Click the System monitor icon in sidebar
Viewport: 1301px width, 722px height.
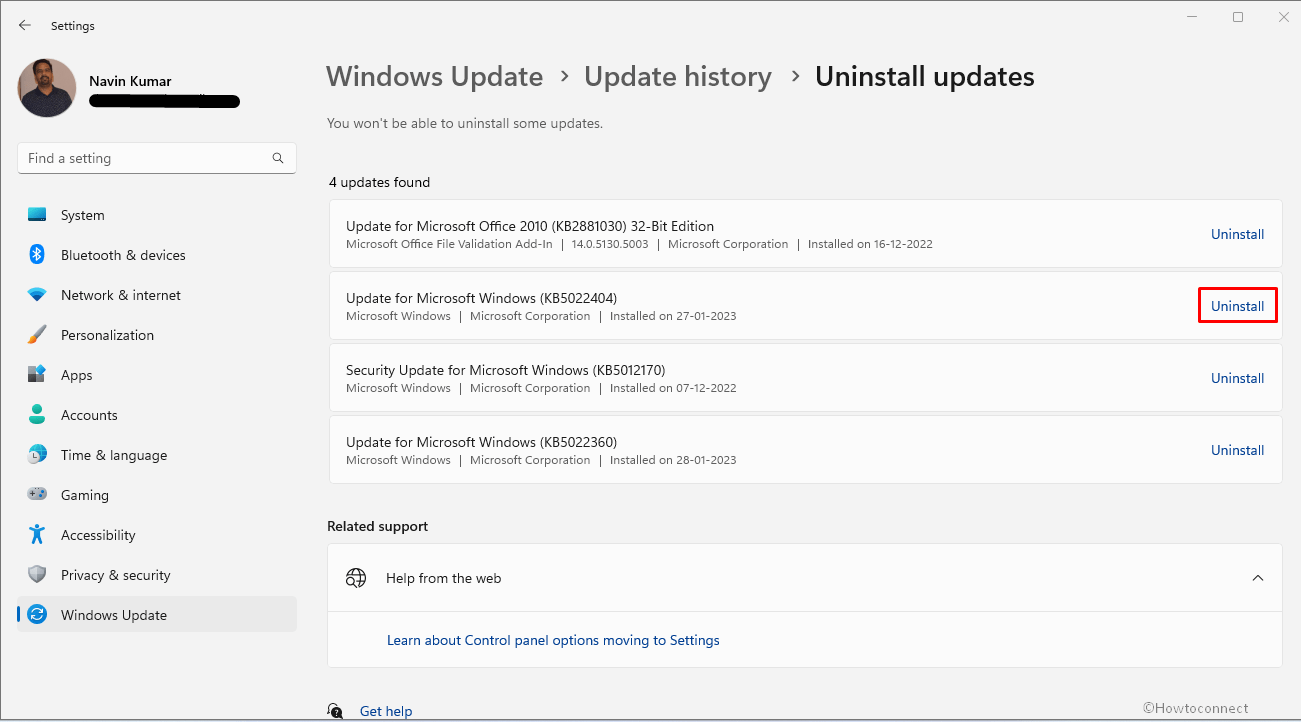(x=37, y=215)
